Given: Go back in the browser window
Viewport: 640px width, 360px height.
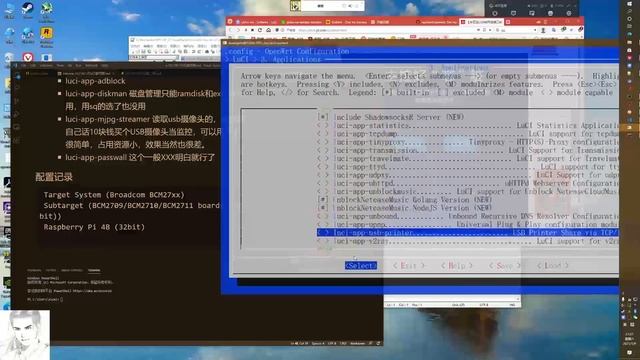Looking at the screenshot, I should point(231,30).
